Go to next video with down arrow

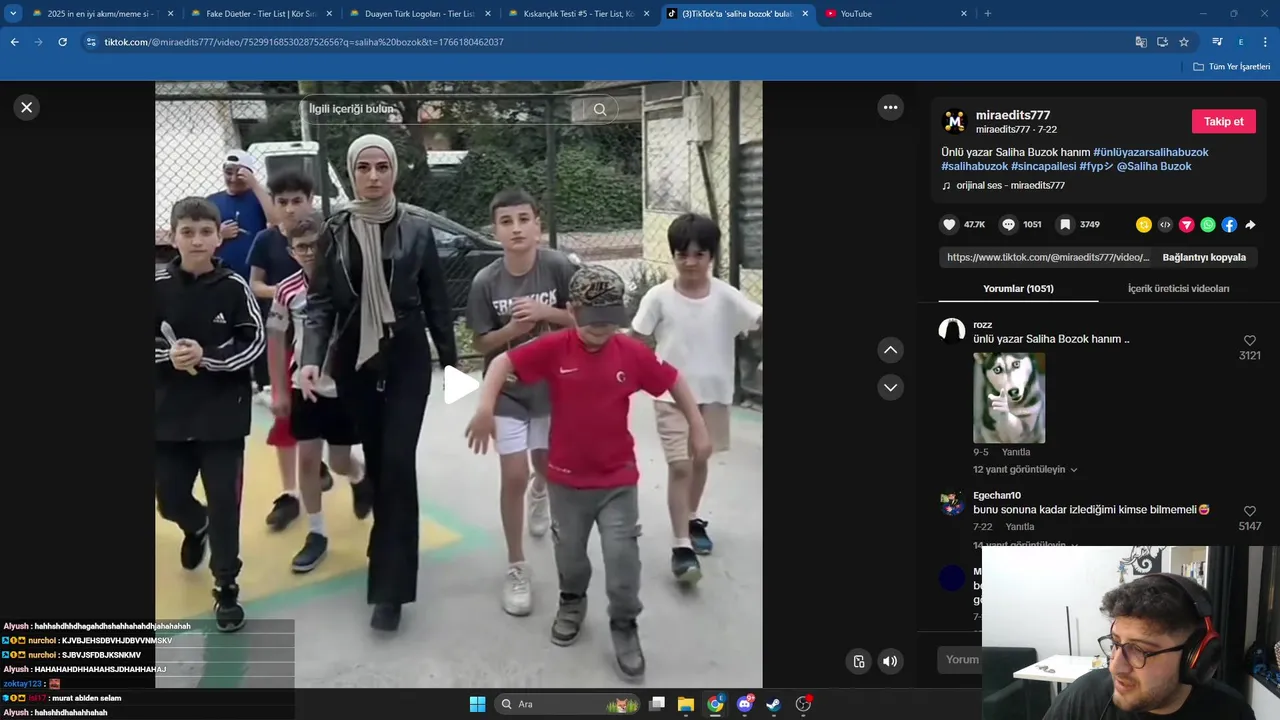pyautogui.click(x=890, y=387)
